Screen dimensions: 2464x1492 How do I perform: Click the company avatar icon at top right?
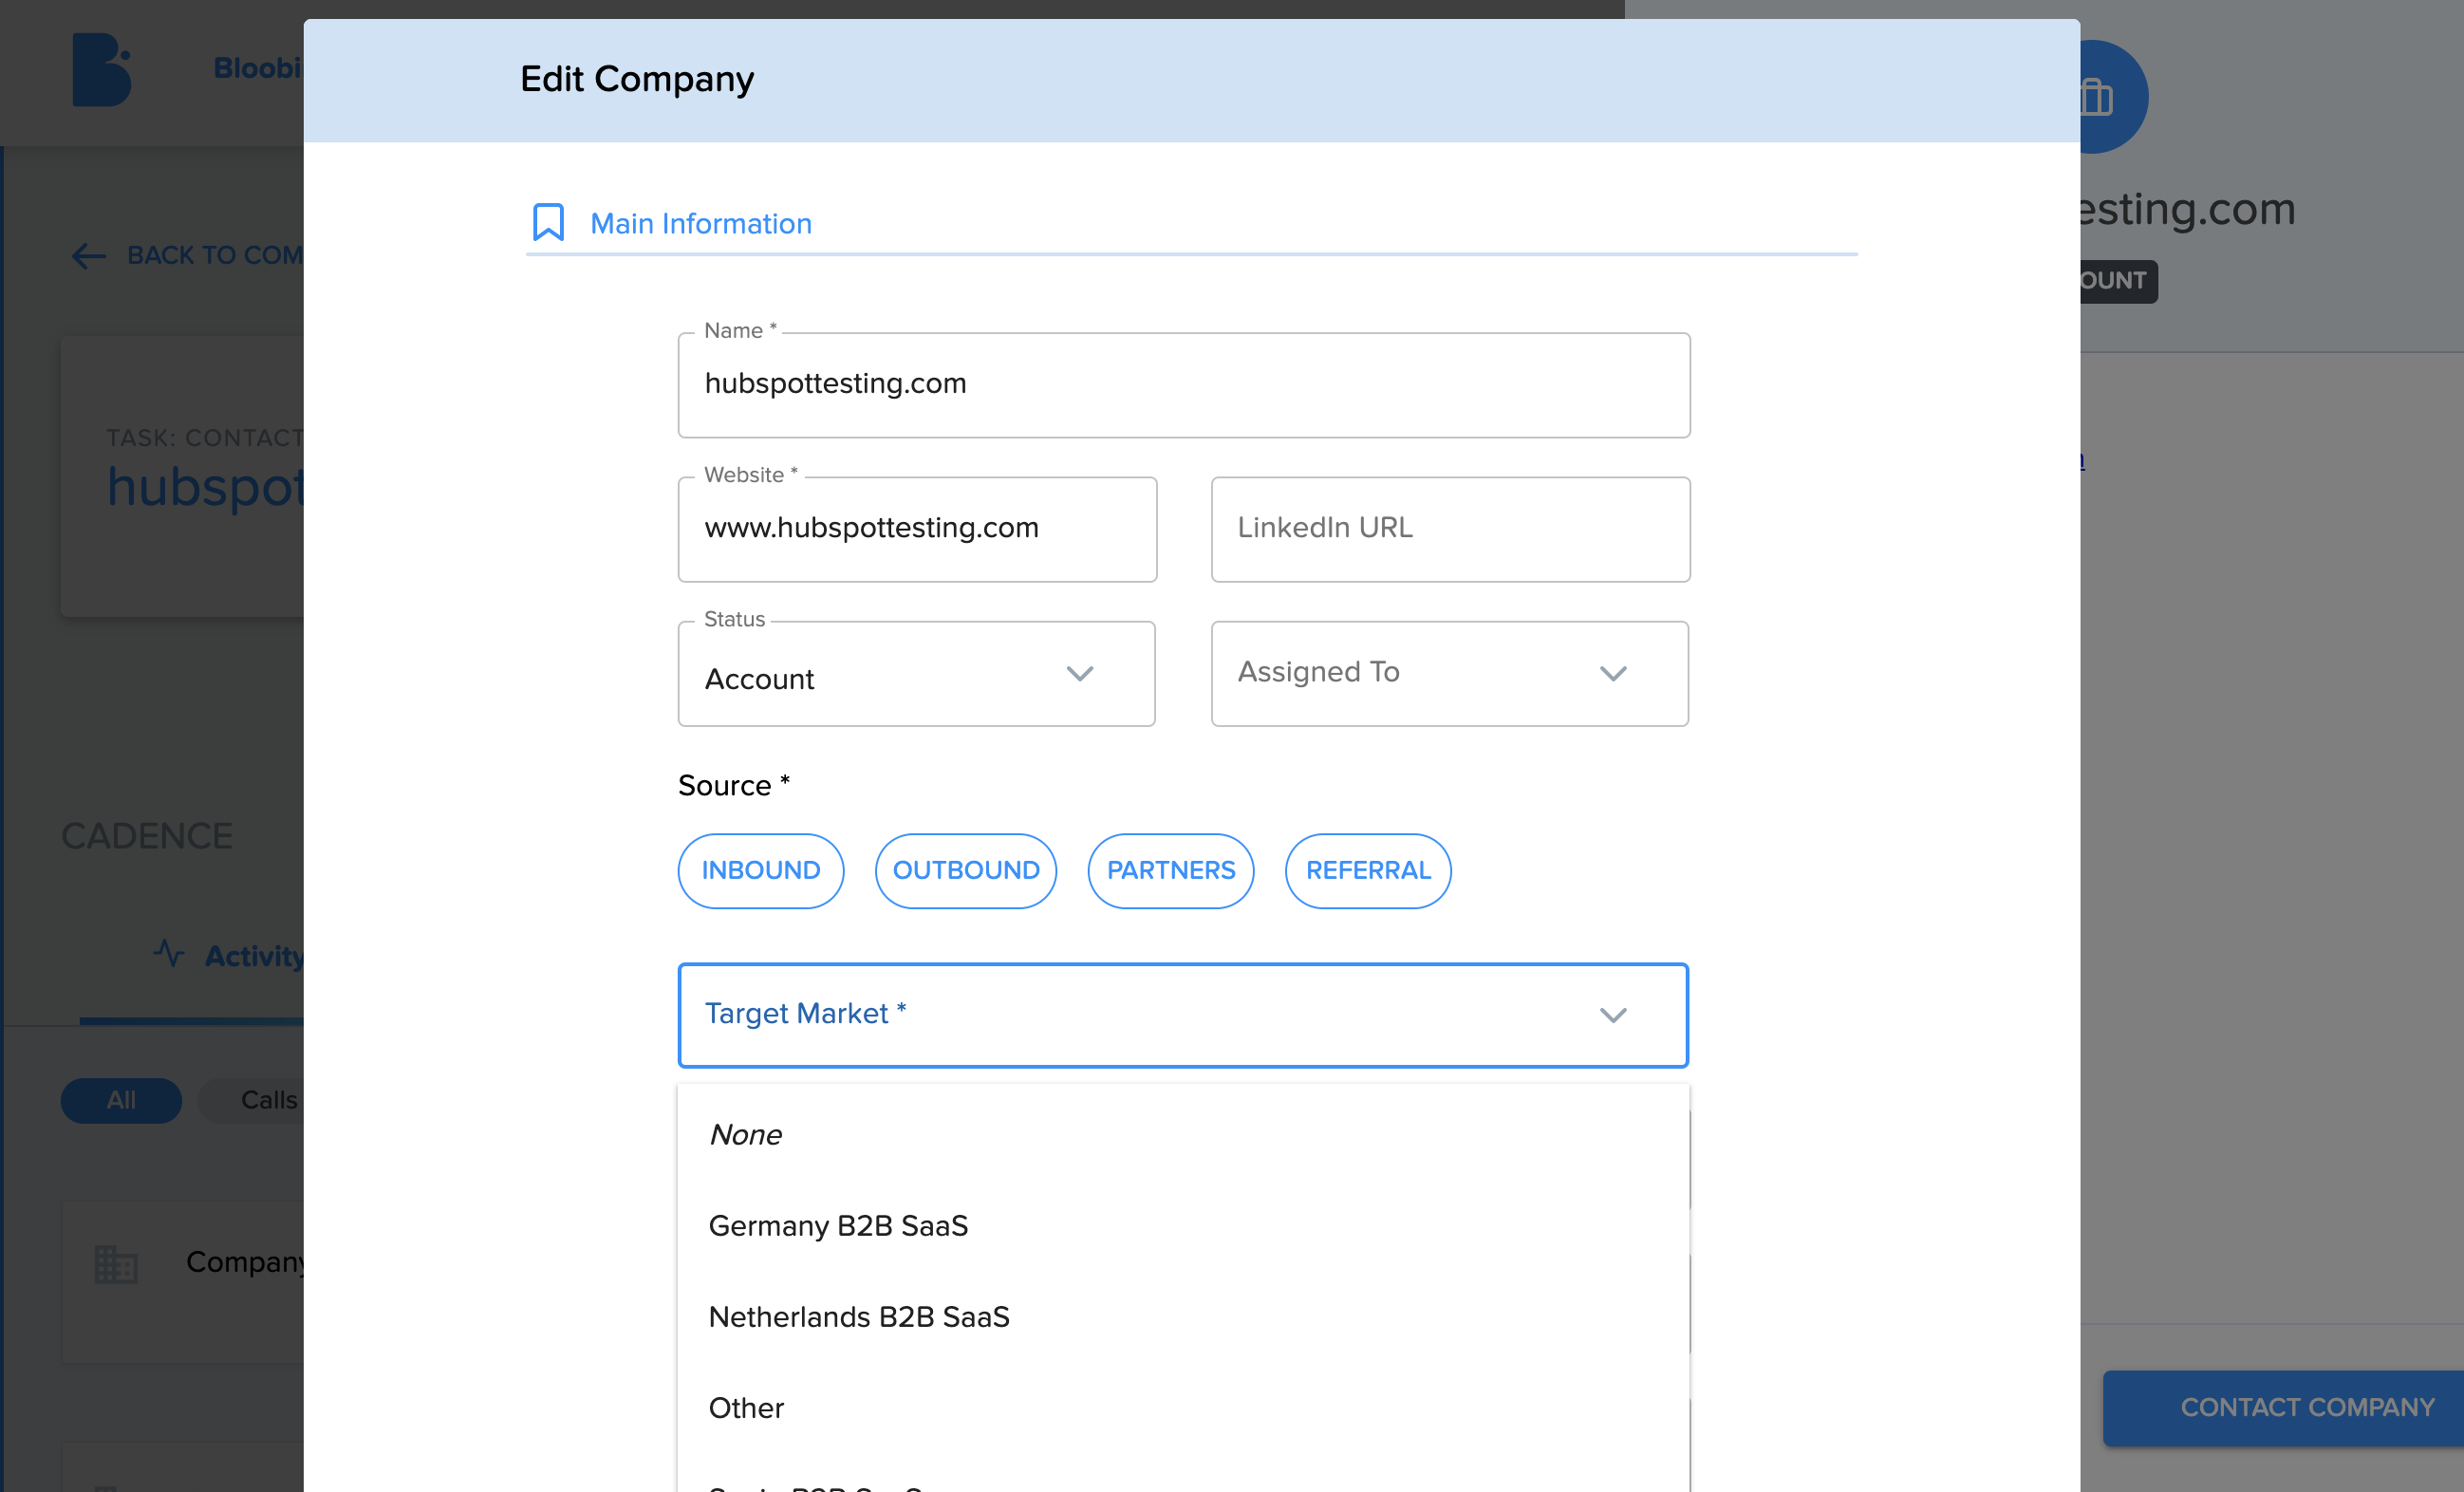click(x=2112, y=97)
